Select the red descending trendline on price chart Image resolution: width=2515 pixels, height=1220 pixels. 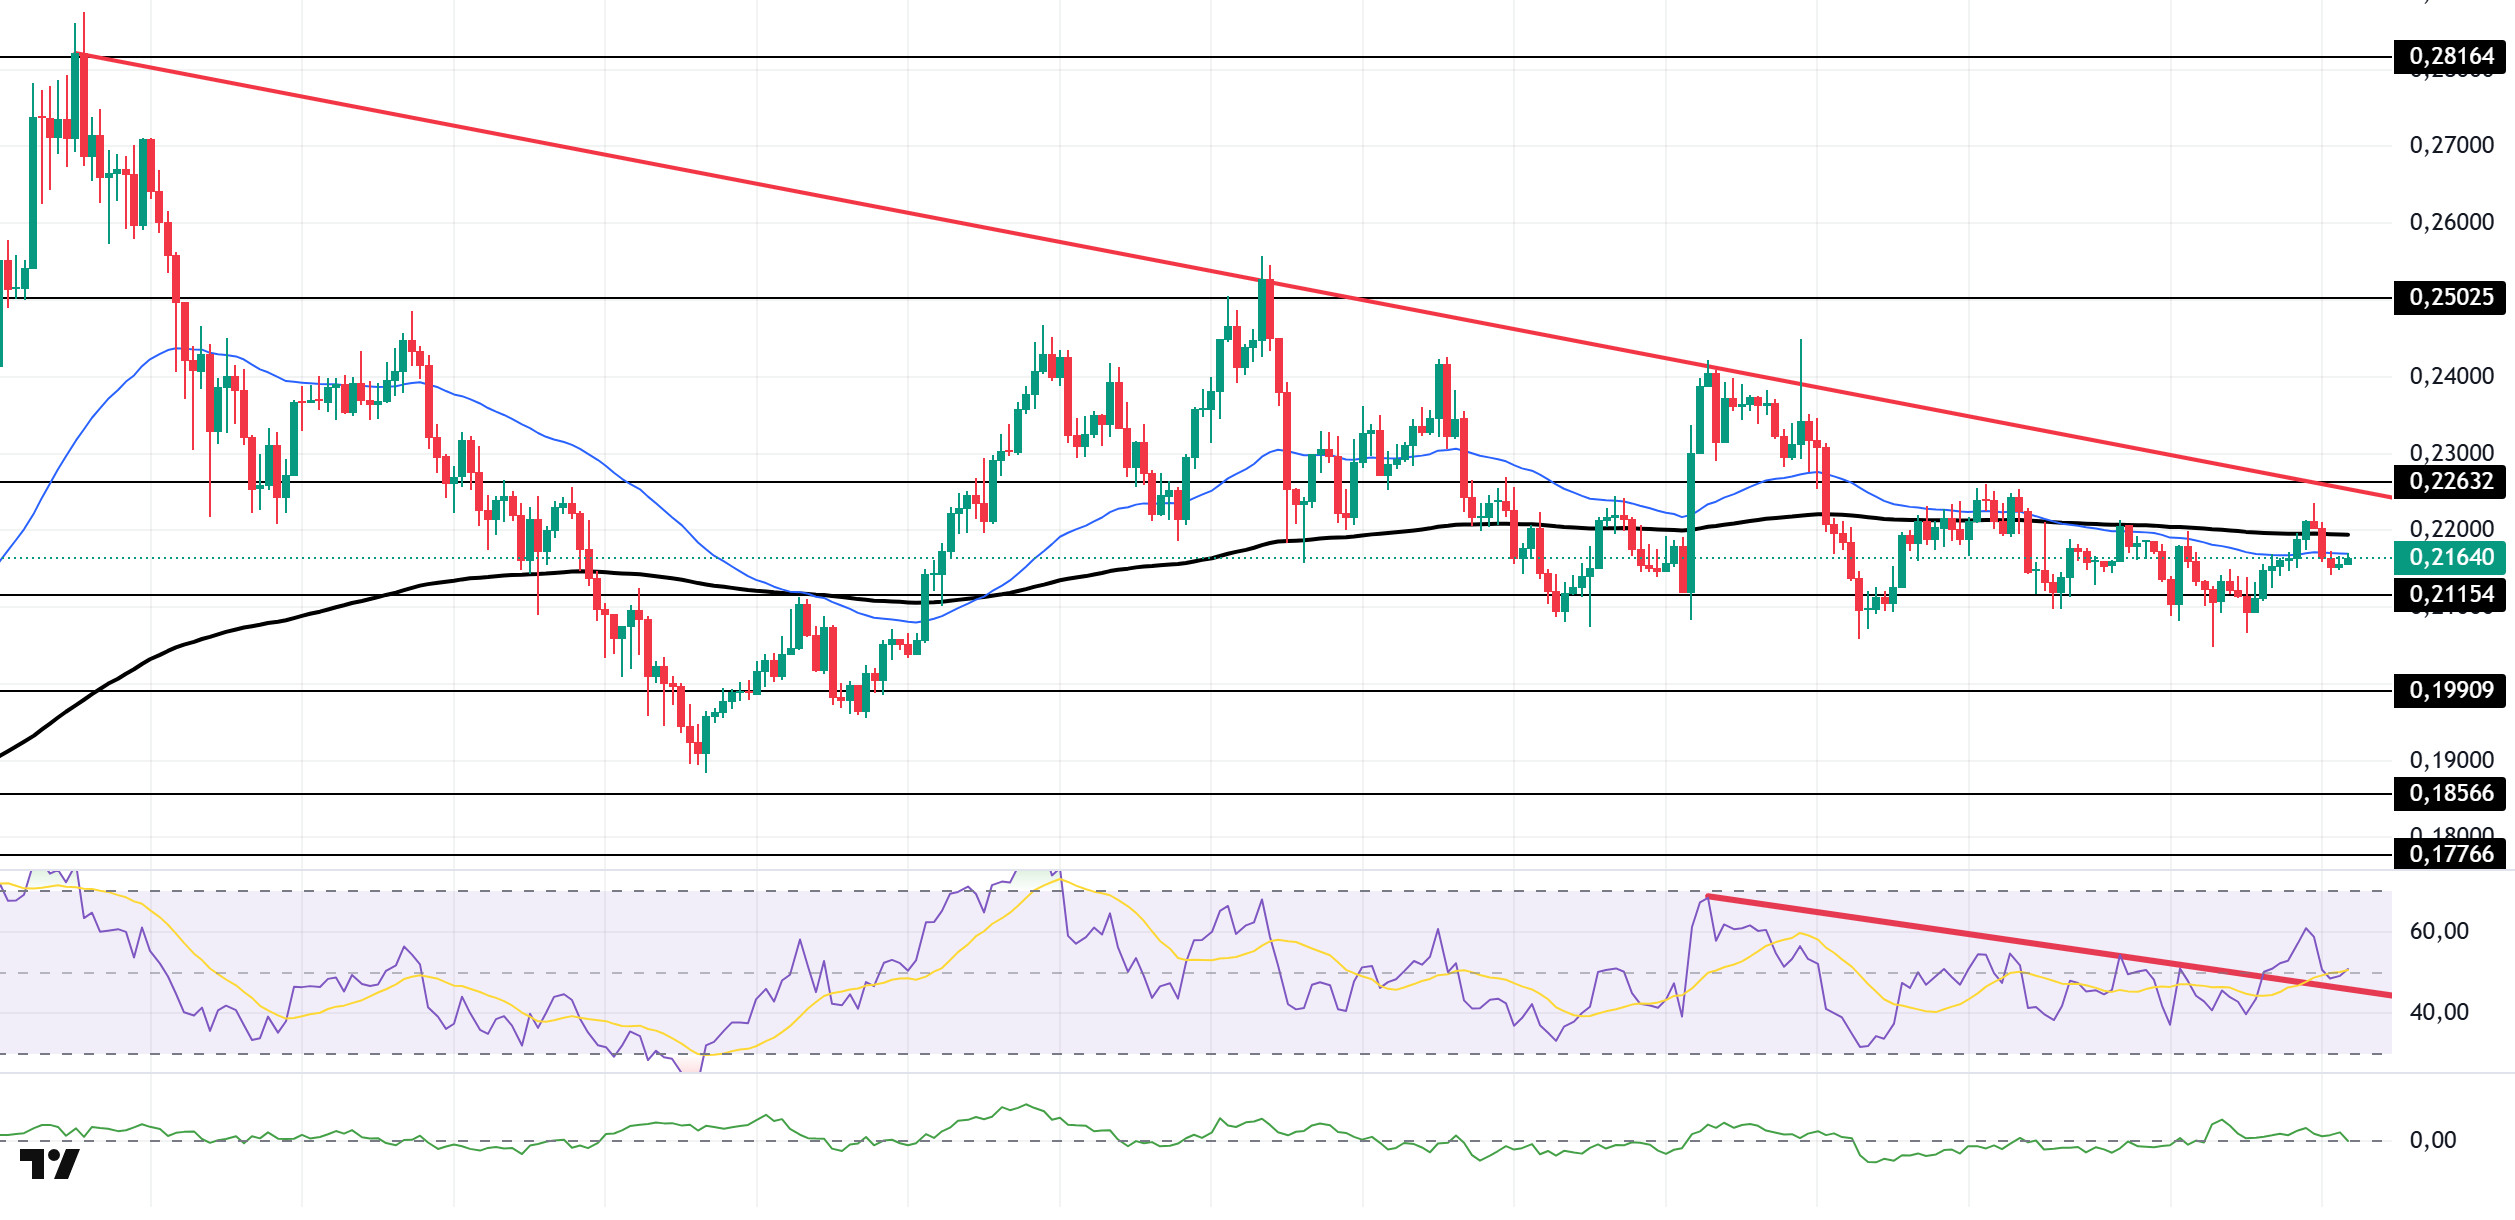point(1235,275)
